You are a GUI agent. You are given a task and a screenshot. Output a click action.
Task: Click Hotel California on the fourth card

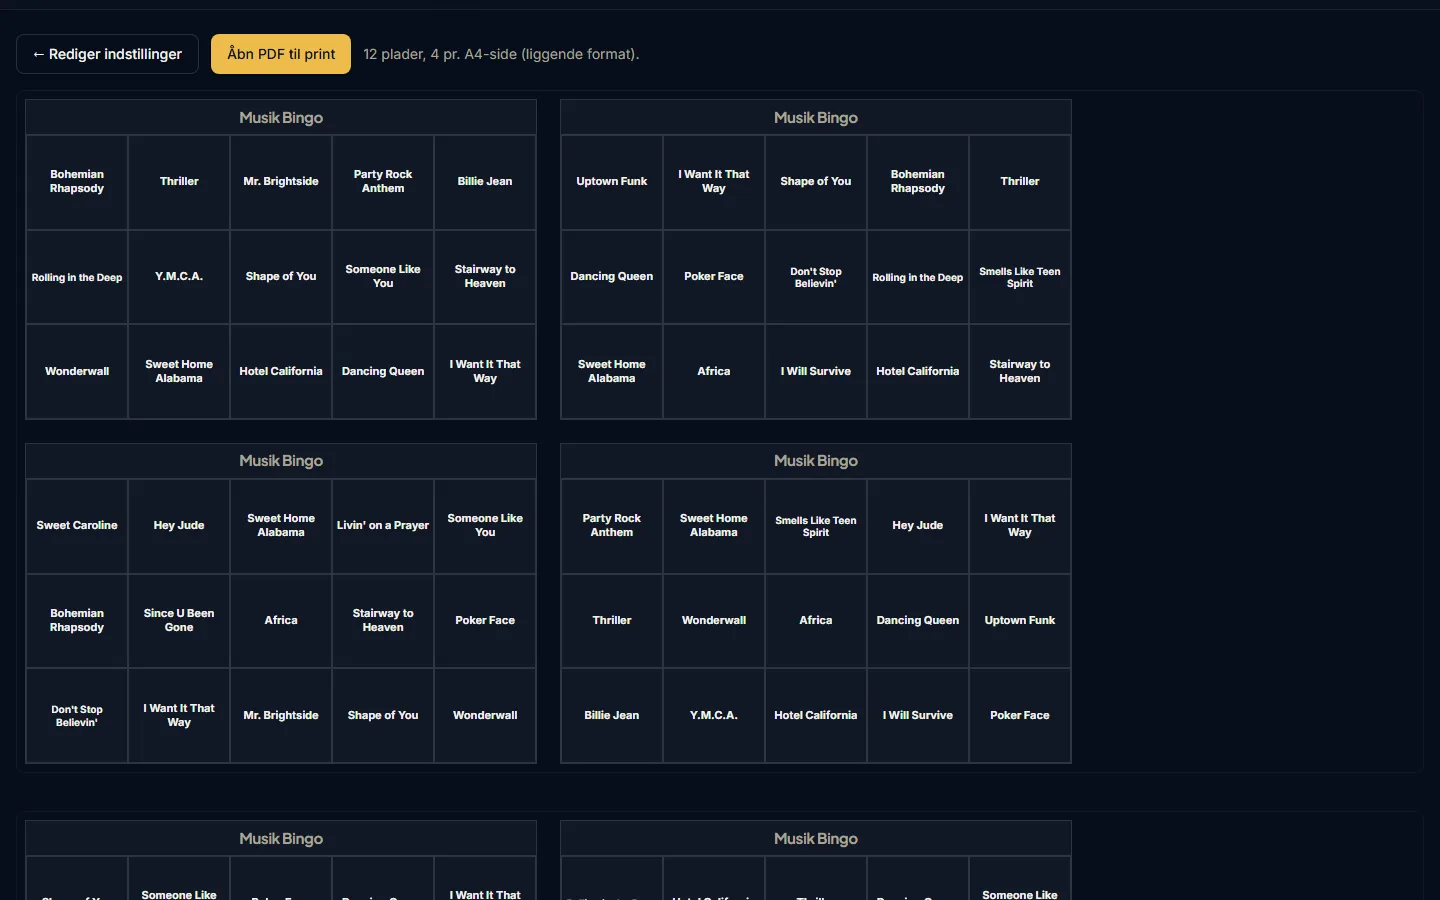pyautogui.click(x=816, y=716)
